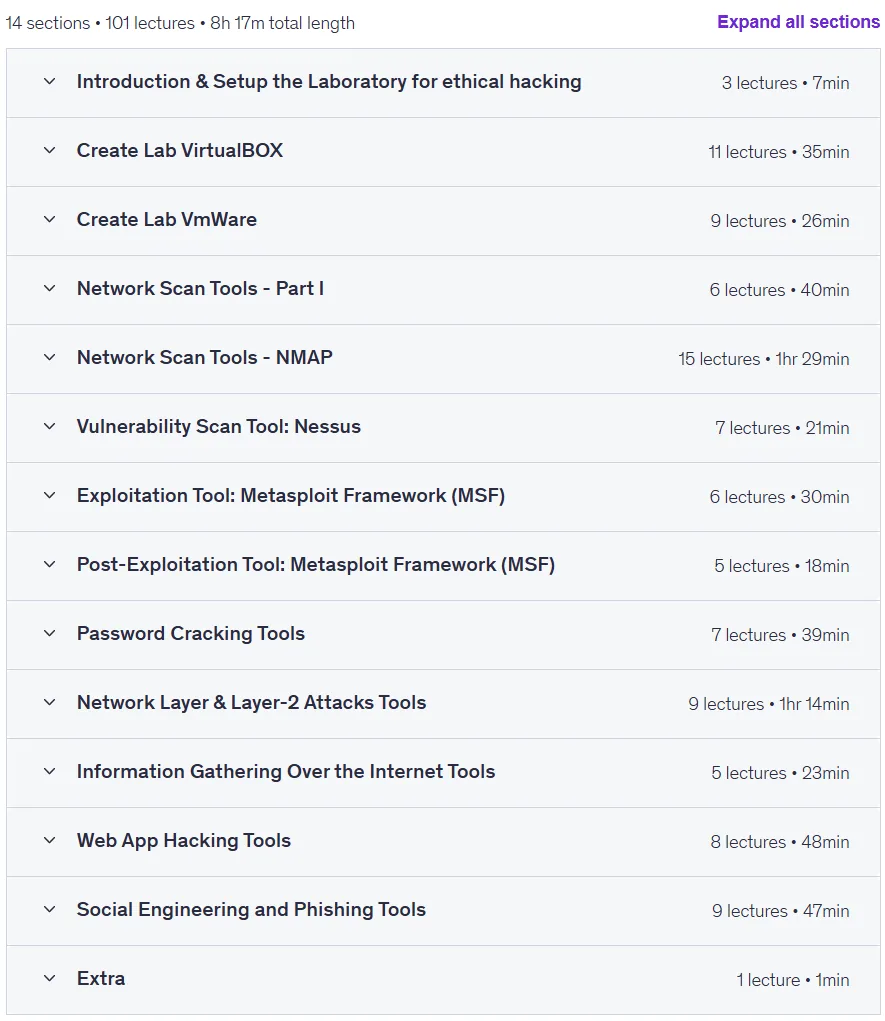The width and height of the screenshot is (885, 1021).
Task: Expand chevron for Network Scan Tools - Part I
Action: tap(49, 288)
